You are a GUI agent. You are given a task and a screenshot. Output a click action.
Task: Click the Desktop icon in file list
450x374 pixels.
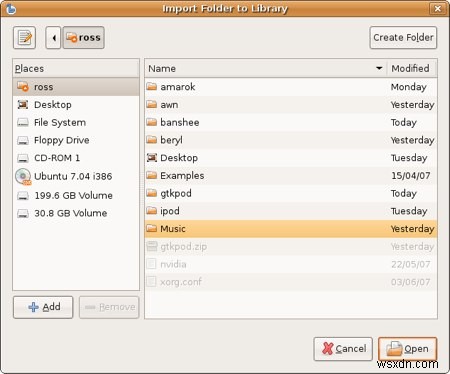coord(152,157)
